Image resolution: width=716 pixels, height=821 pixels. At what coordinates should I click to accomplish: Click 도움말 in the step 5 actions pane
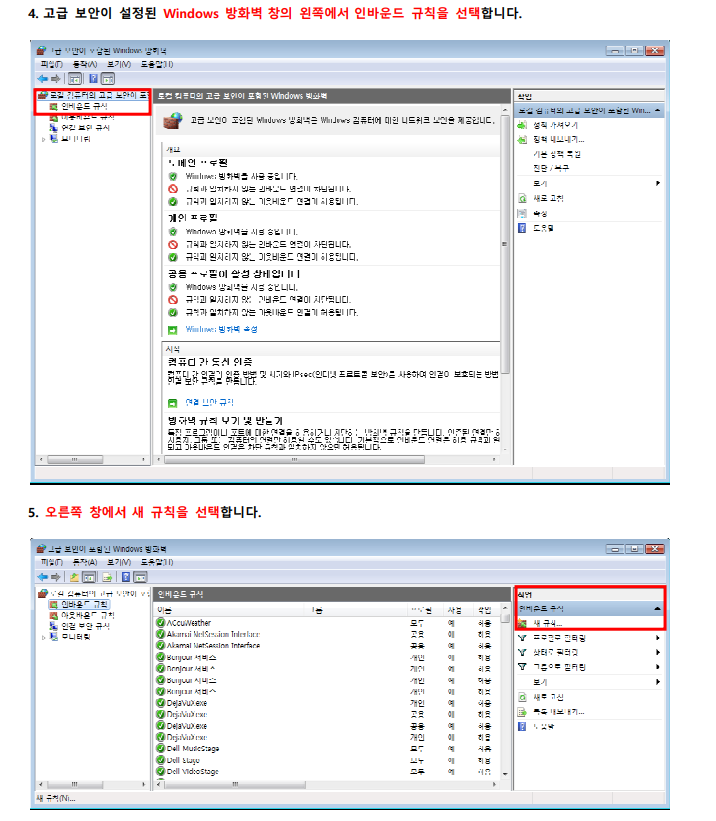(543, 727)
